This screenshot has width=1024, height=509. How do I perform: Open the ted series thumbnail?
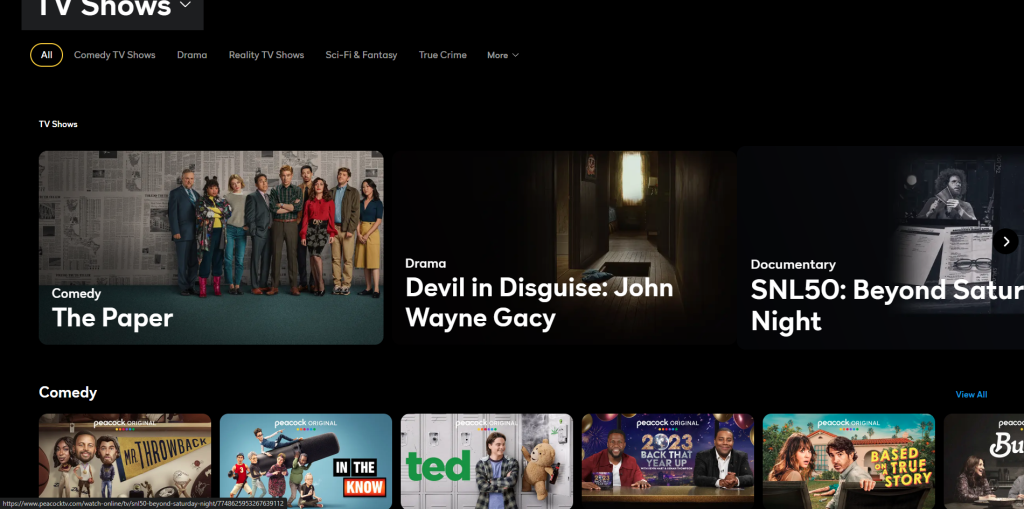[487, 458]
